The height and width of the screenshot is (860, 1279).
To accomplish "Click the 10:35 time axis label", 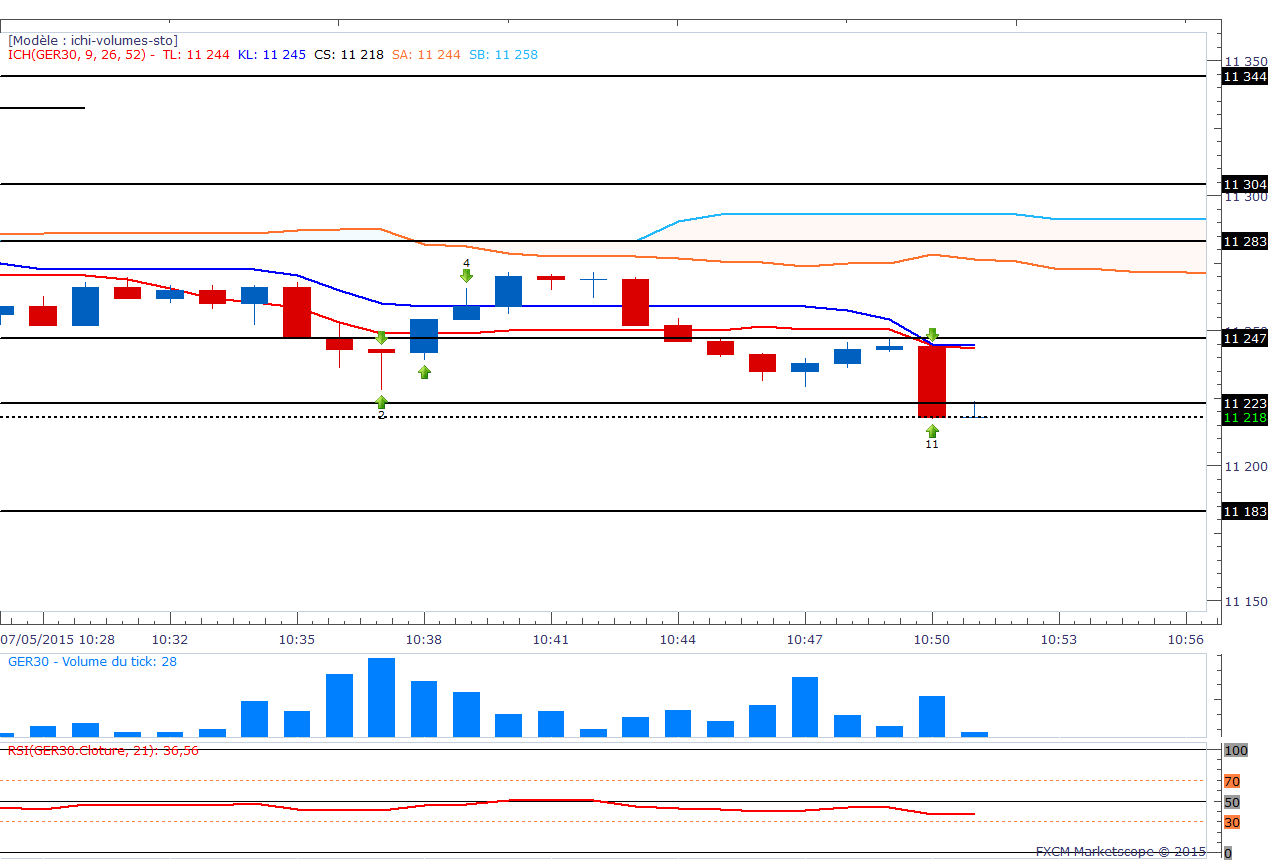I will coord(297,639).
